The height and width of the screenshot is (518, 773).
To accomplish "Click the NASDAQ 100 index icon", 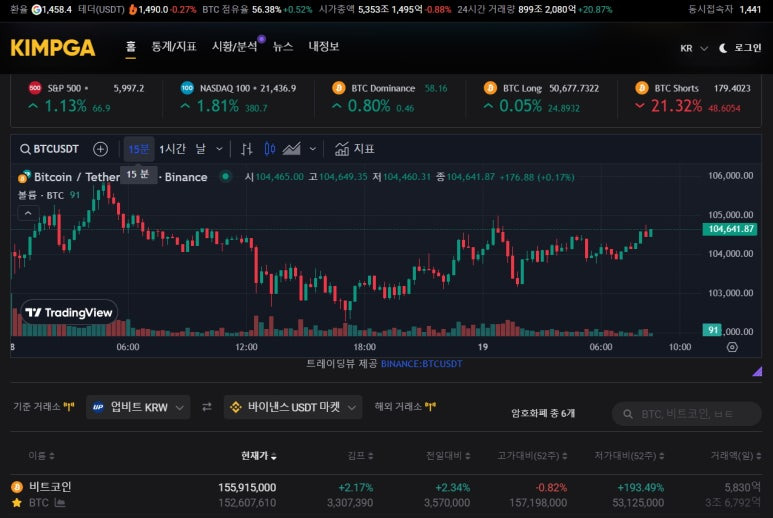I will (x=187, y=88).
